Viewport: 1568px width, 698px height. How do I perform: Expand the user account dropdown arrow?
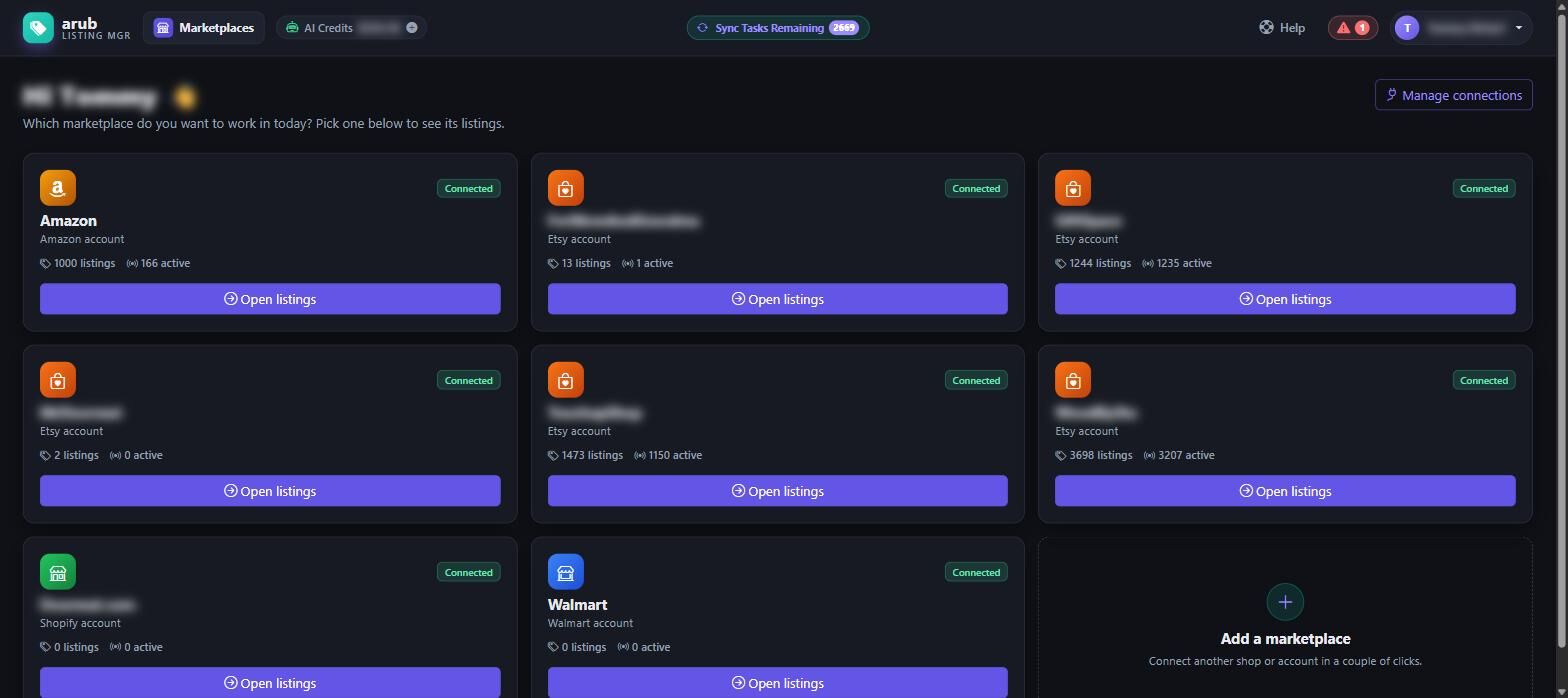coord(1519,28)
